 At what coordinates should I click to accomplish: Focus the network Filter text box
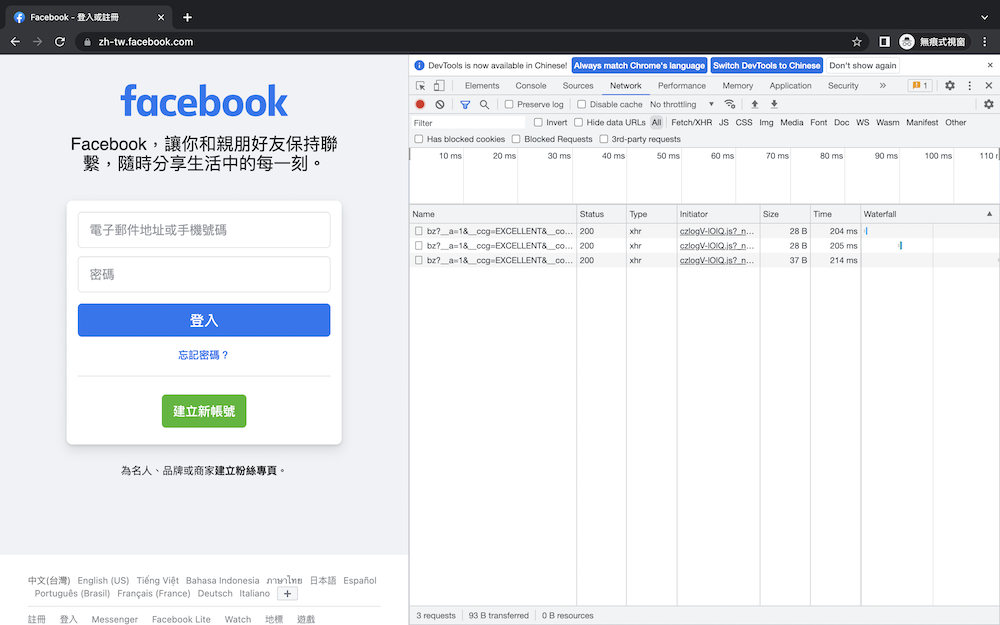[468, 122]
